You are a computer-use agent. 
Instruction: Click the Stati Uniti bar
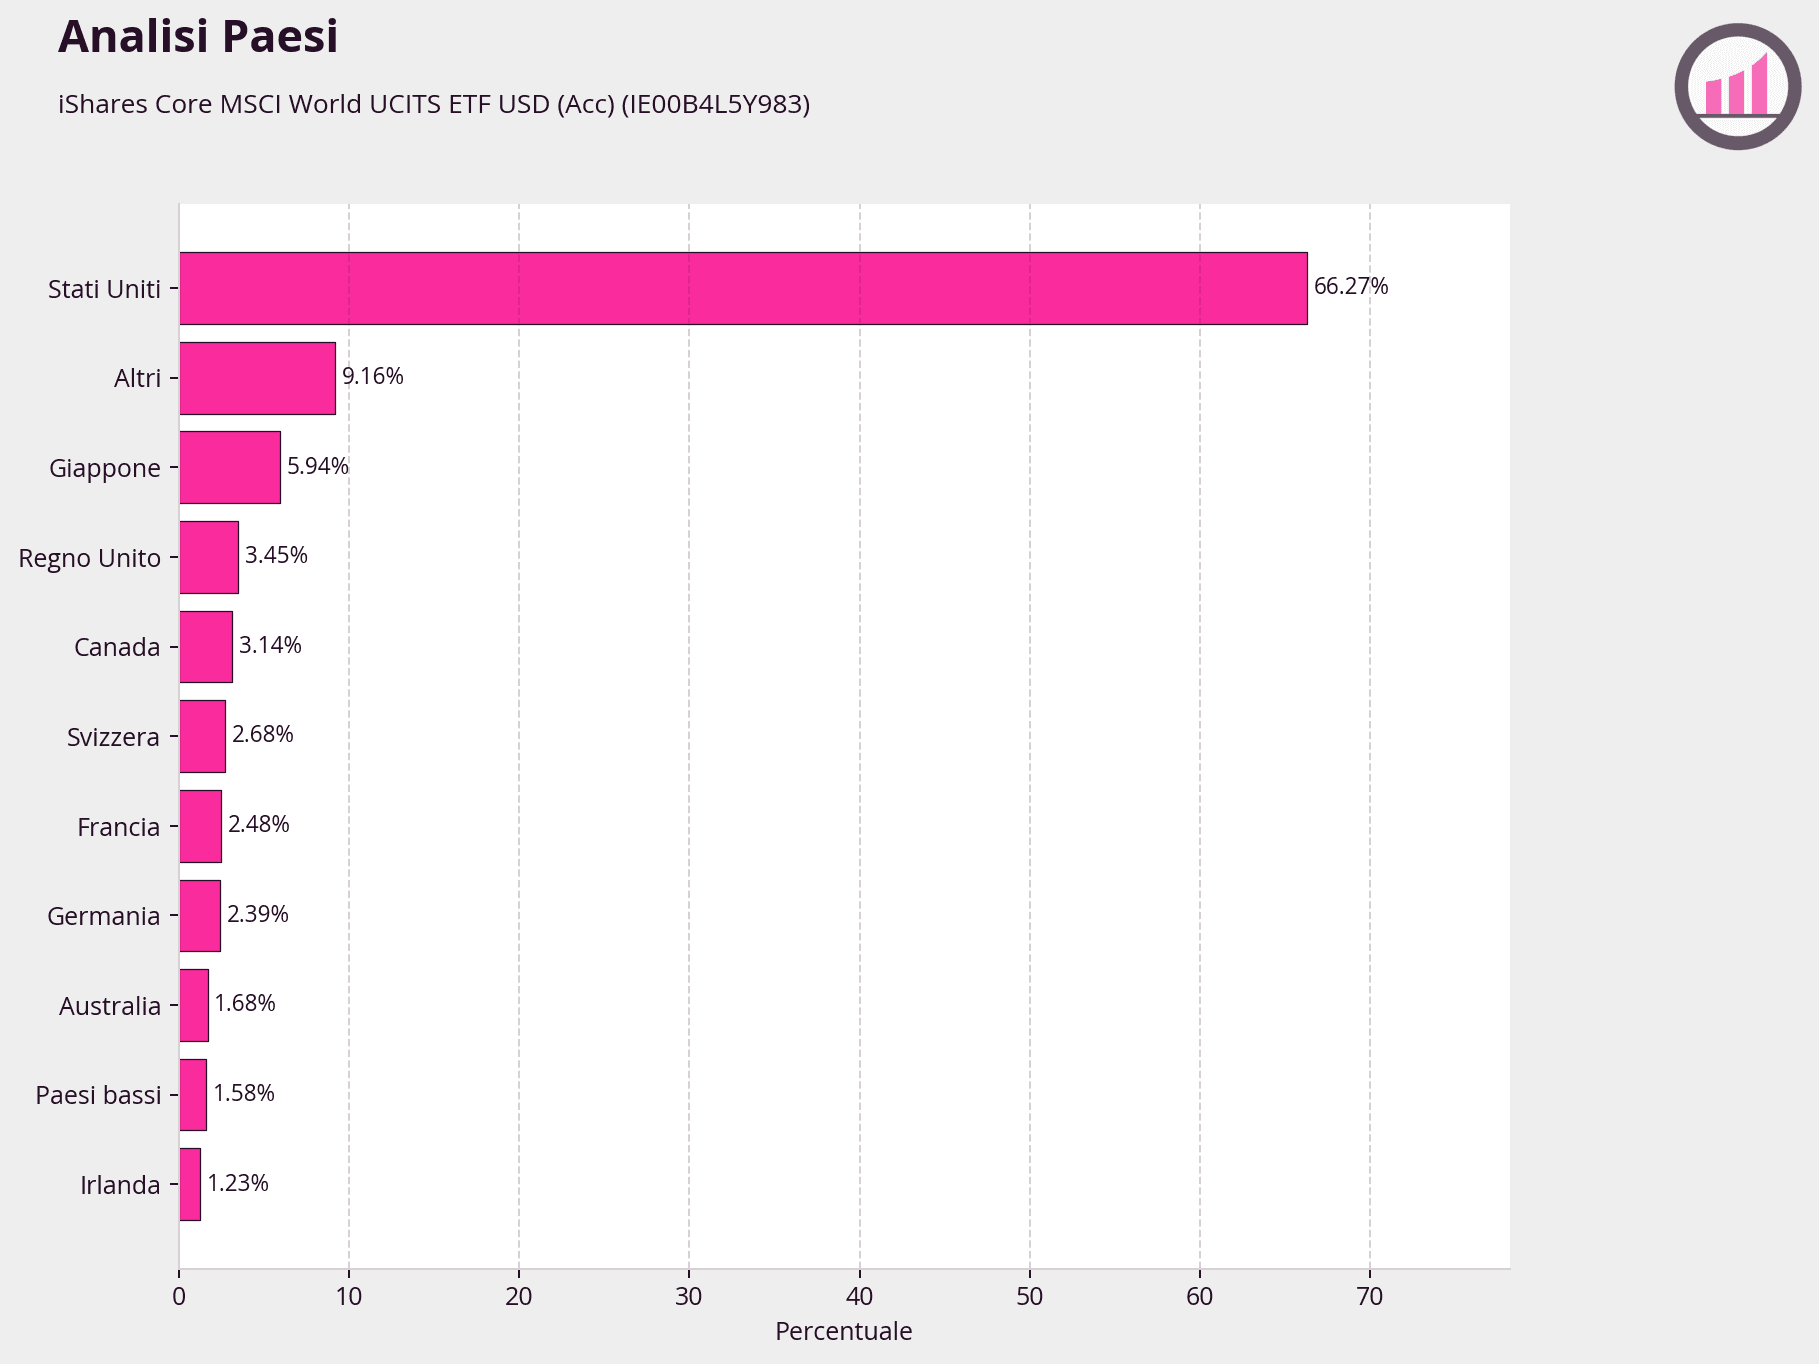pos(742,288)
